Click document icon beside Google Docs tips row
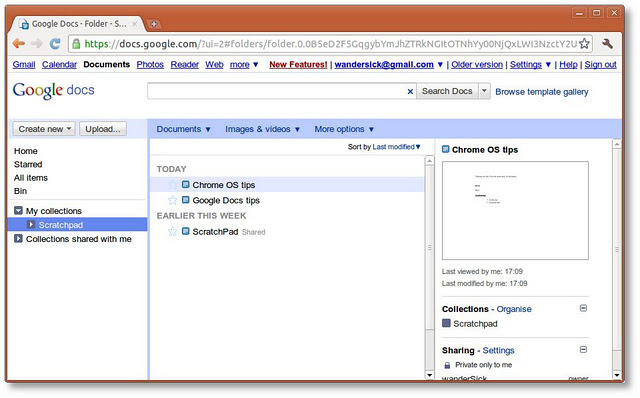The height and width of the screenshot is (398, 640). pyautogui.click(x=185, y=200)
